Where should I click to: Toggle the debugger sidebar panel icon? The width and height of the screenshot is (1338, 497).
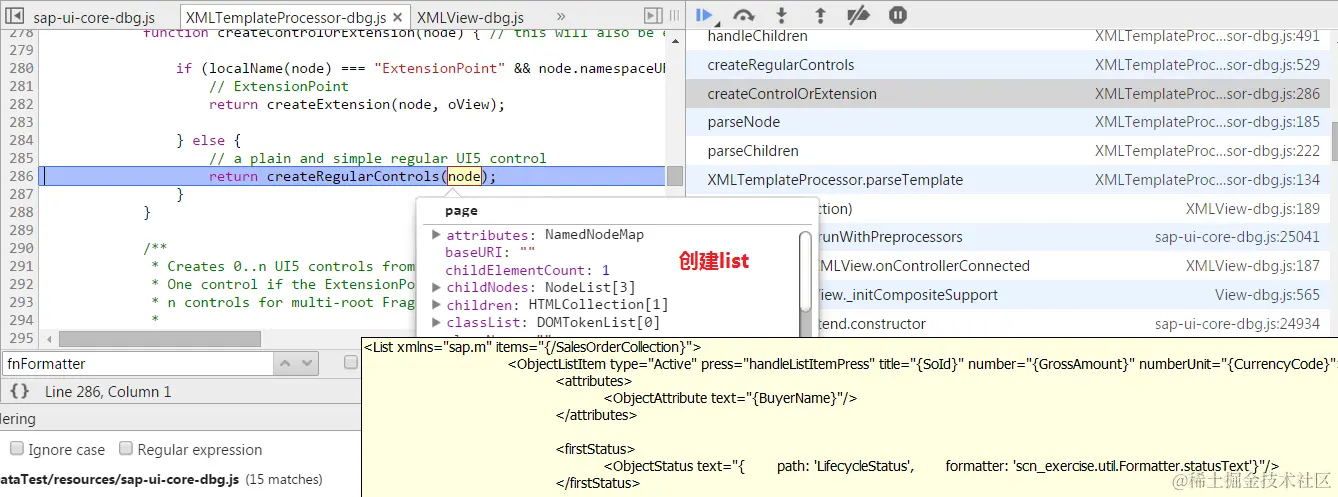point(652,16)
